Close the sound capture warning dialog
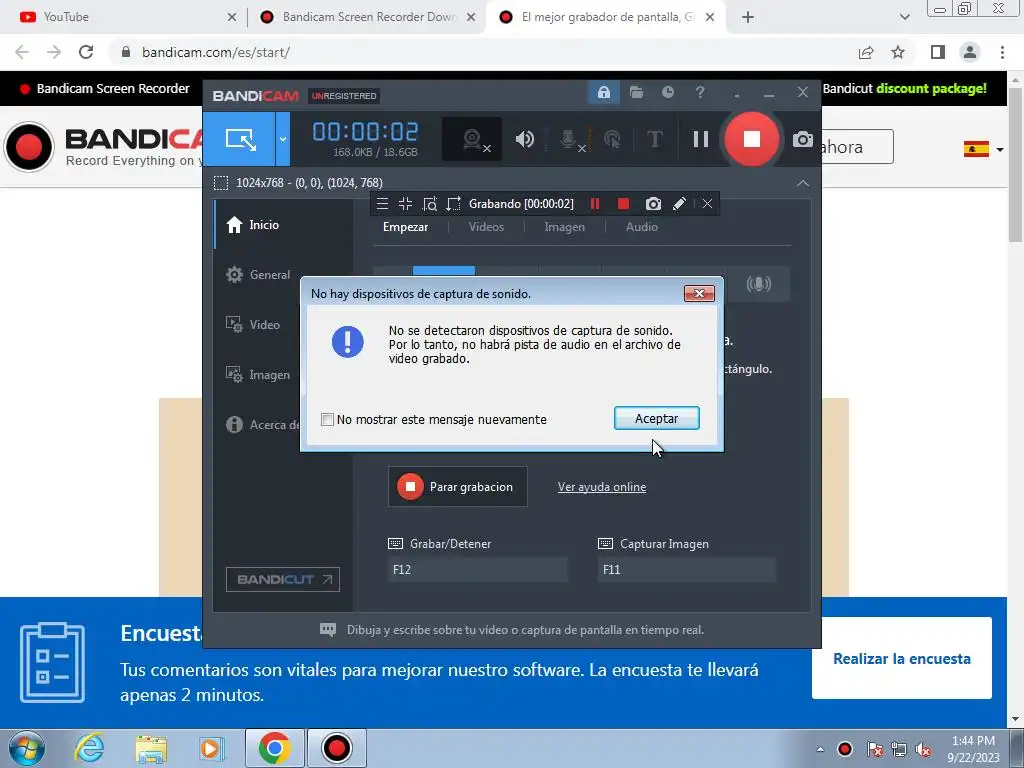 pyautogui.click(x=699, y=294)
